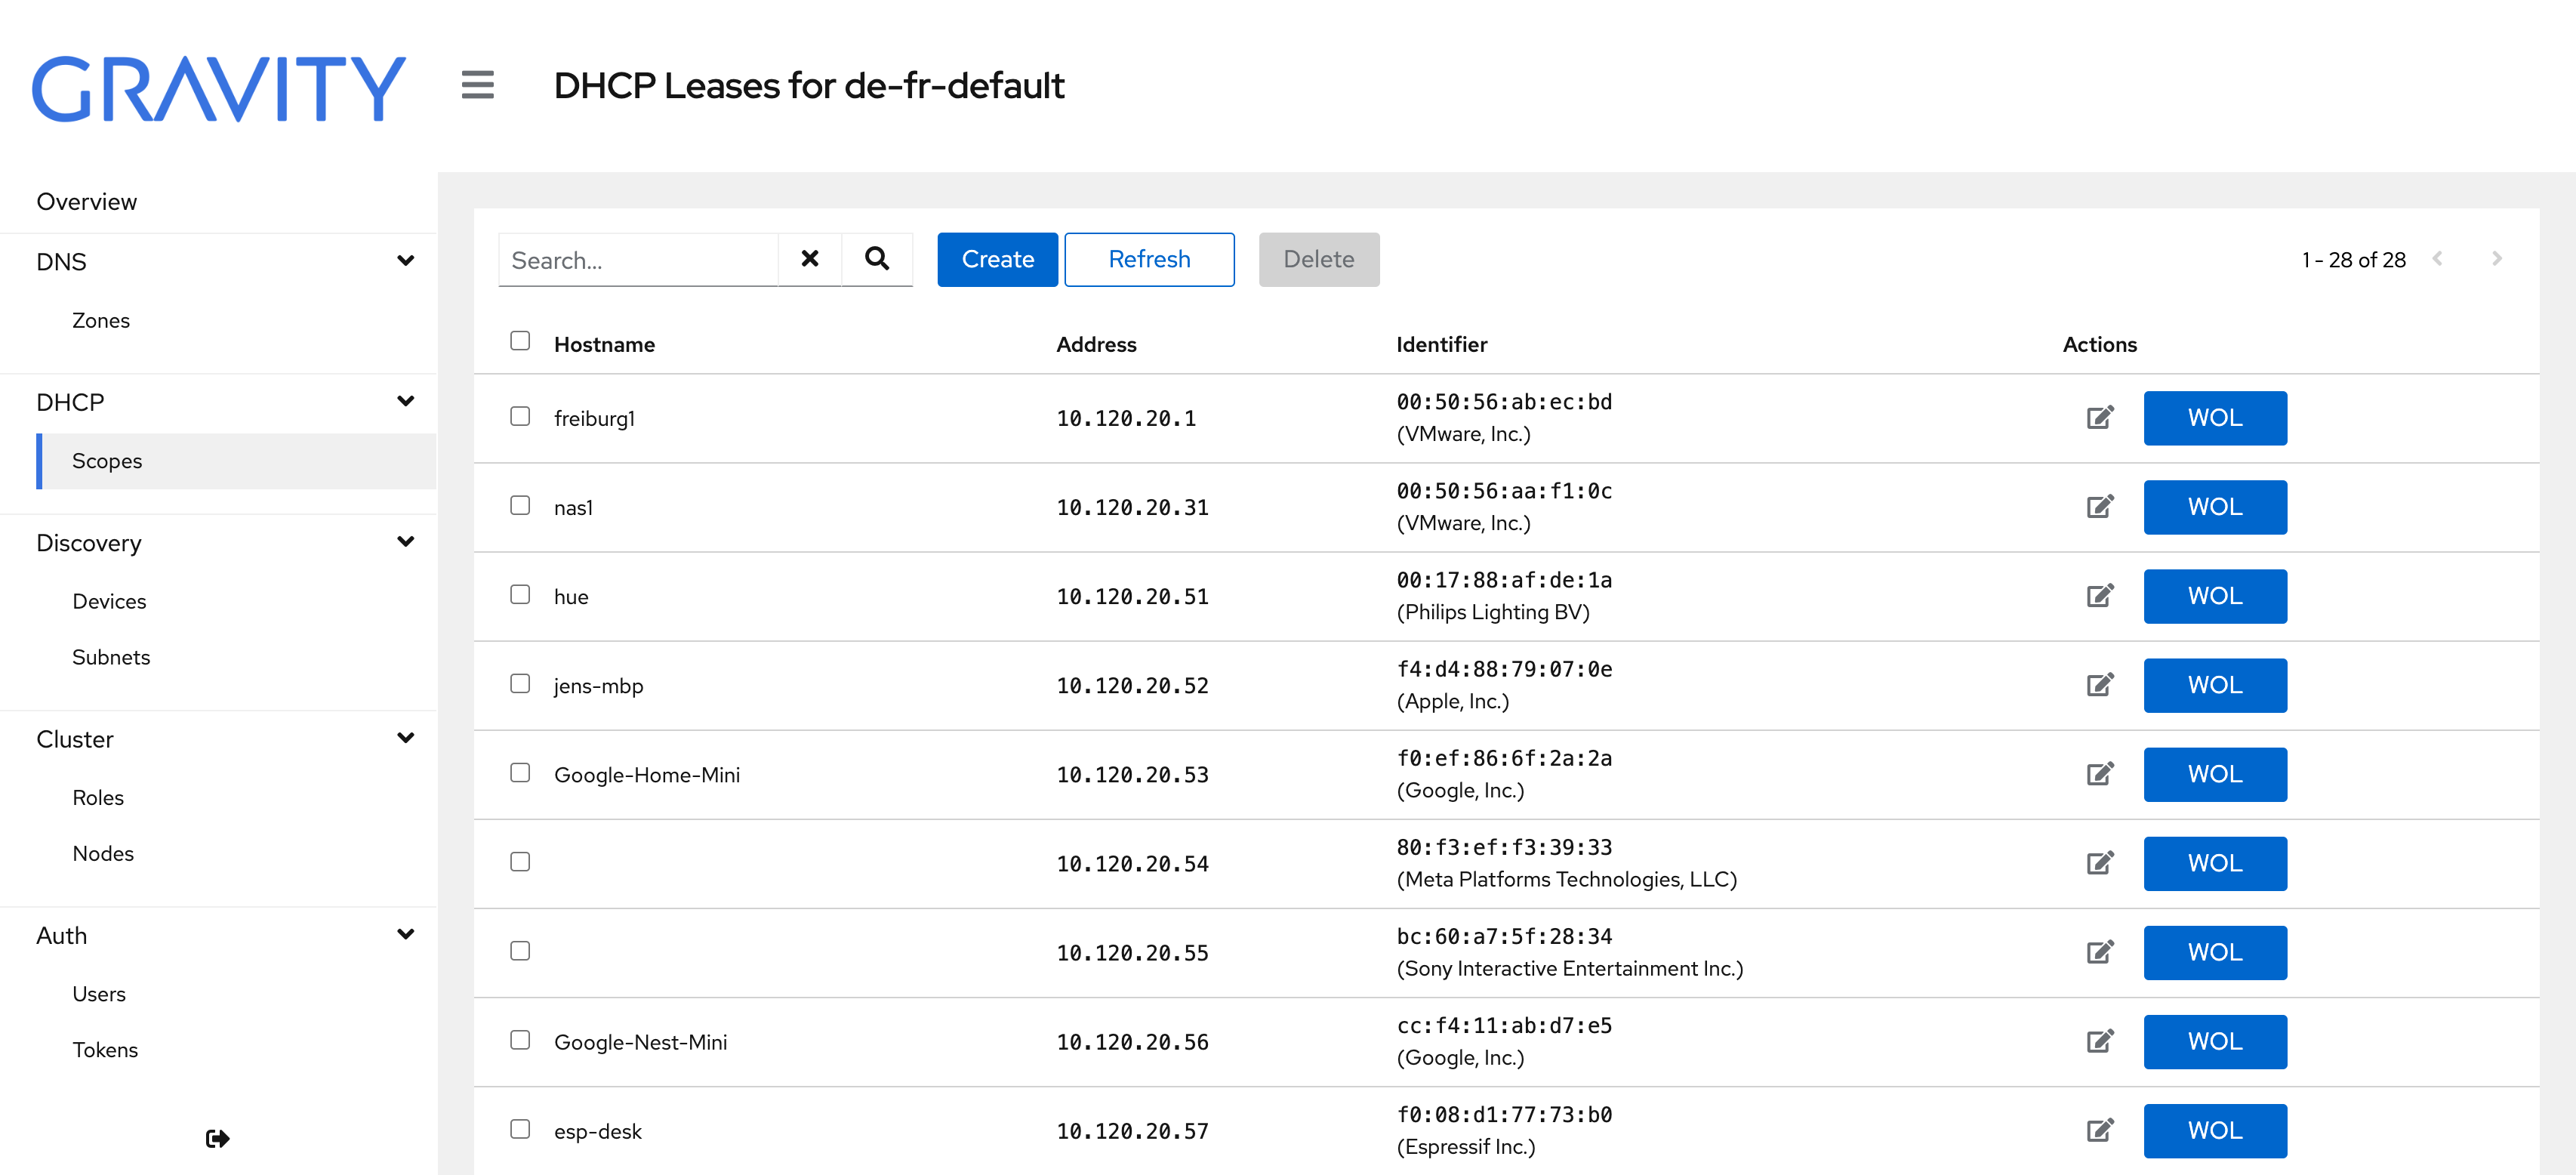This screenshot has width=2576, height=1175.
Task: Click the logout icon in sidebar
Action: pyautogui.click(x=217, y=1138)
